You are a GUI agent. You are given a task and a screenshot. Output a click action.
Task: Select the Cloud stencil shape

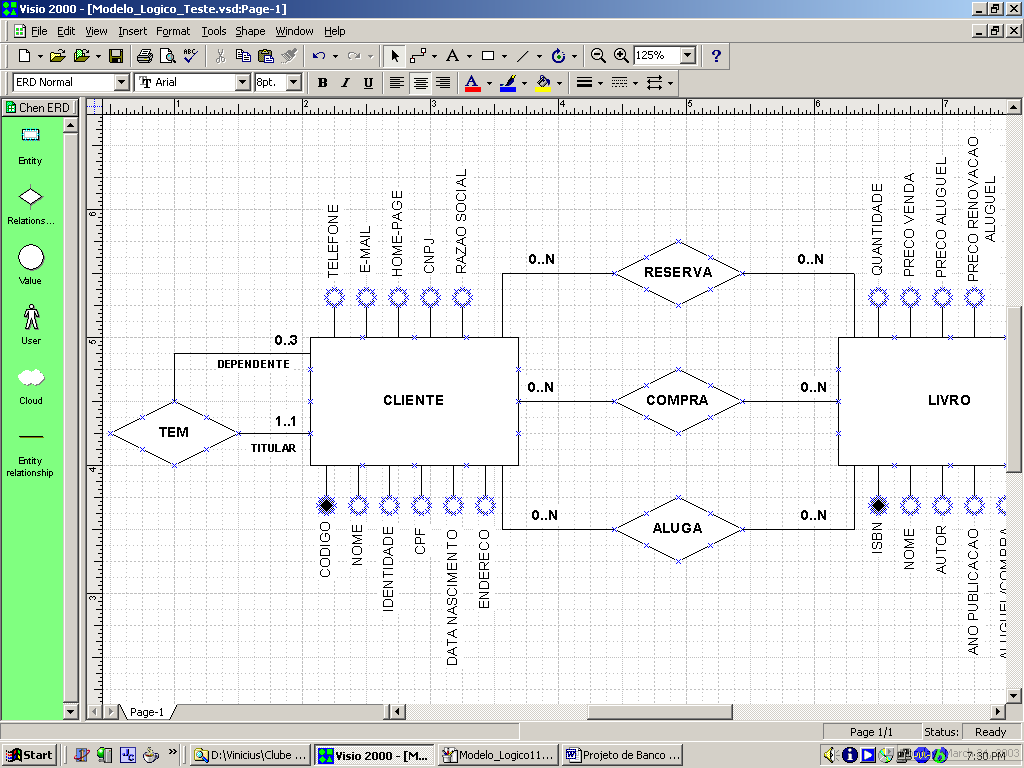click(31, 378)
